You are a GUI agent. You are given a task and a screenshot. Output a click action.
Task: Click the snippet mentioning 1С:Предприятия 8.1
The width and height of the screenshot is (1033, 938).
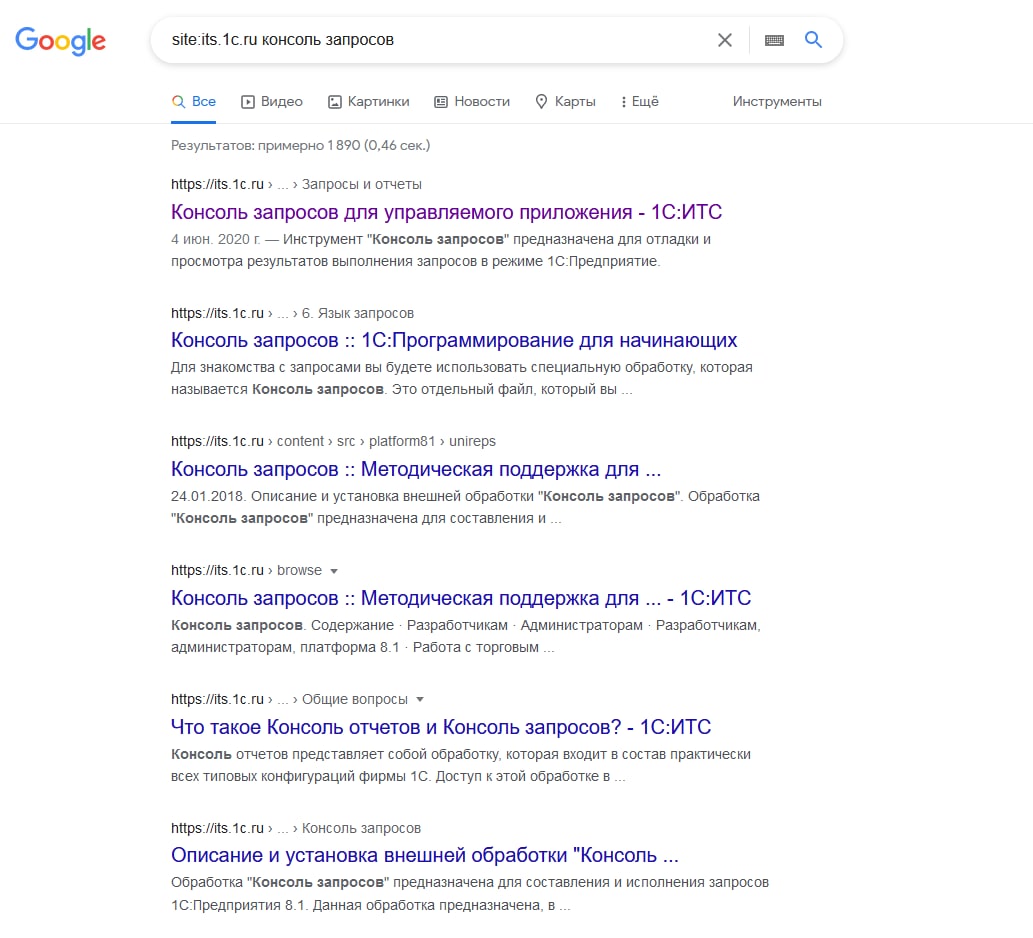coord(470,894)
